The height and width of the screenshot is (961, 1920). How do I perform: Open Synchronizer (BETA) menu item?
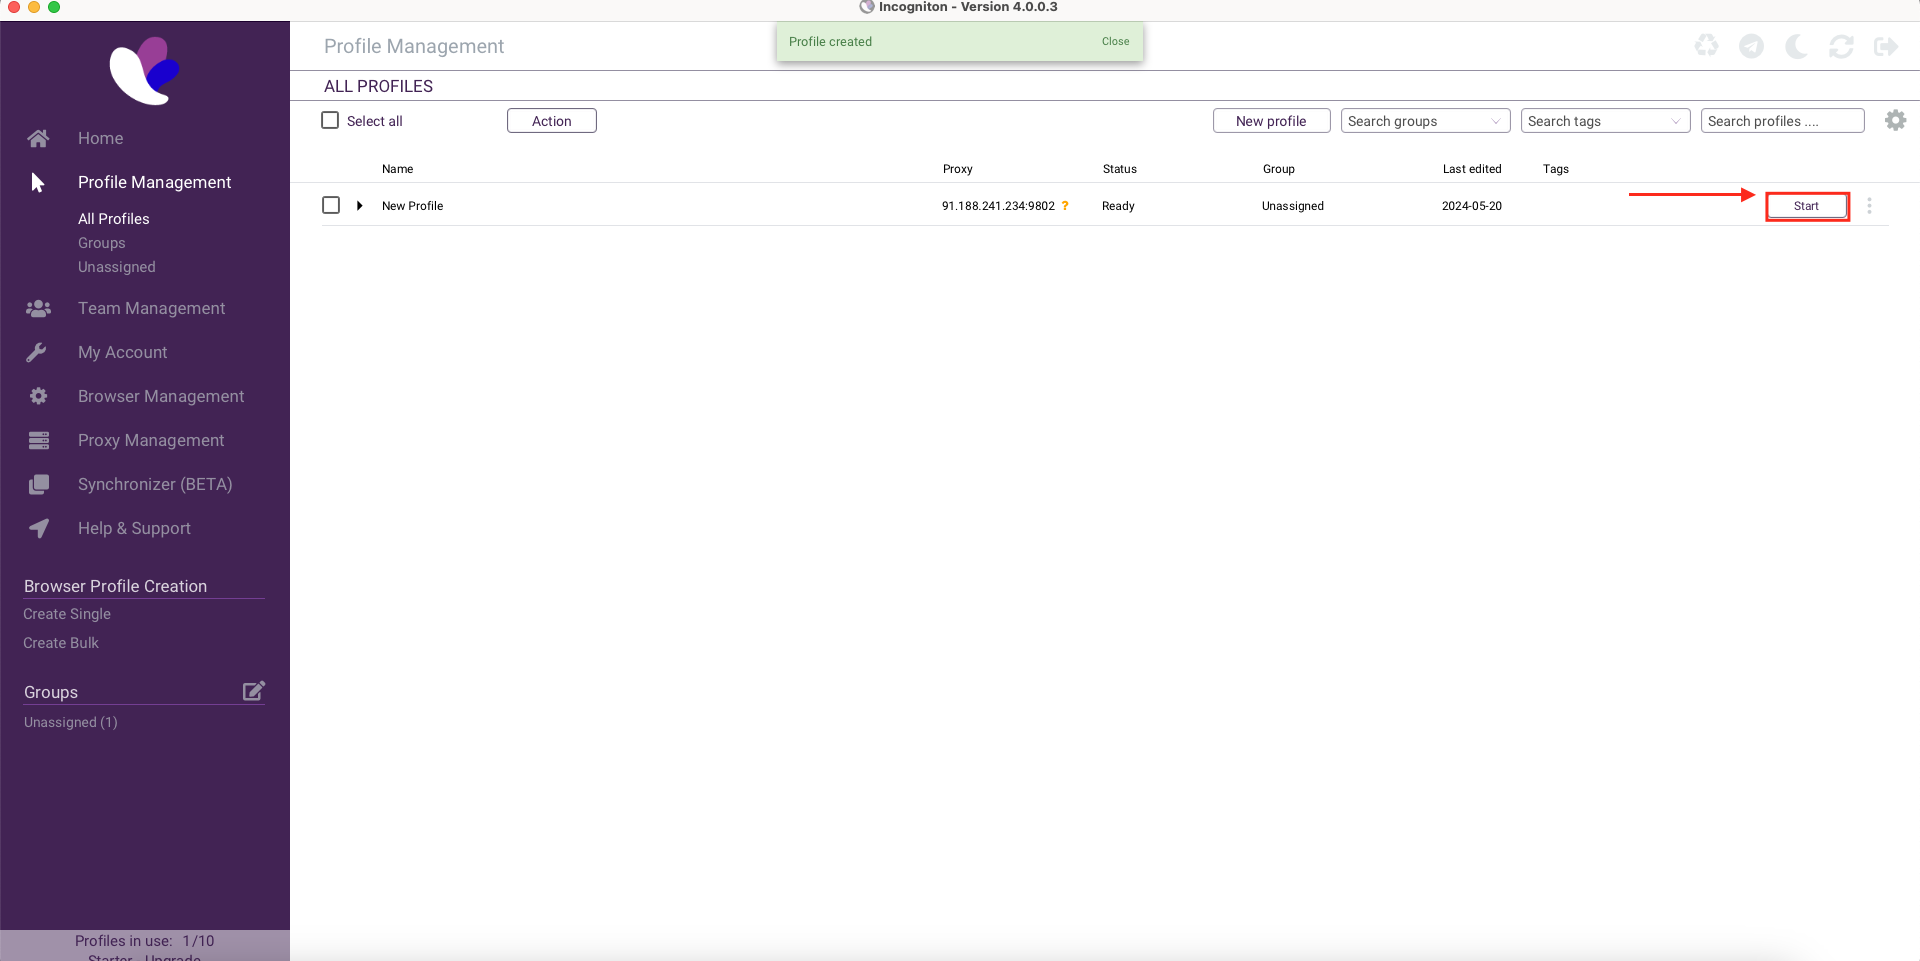coord(155,484)
